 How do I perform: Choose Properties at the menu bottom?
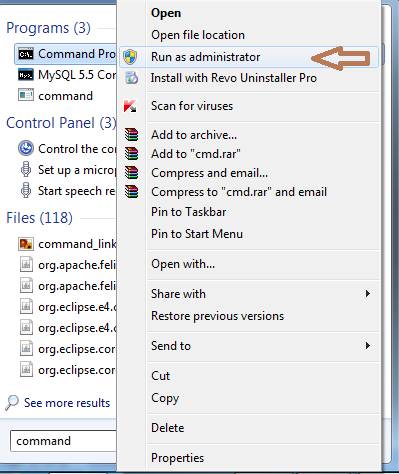177,458
